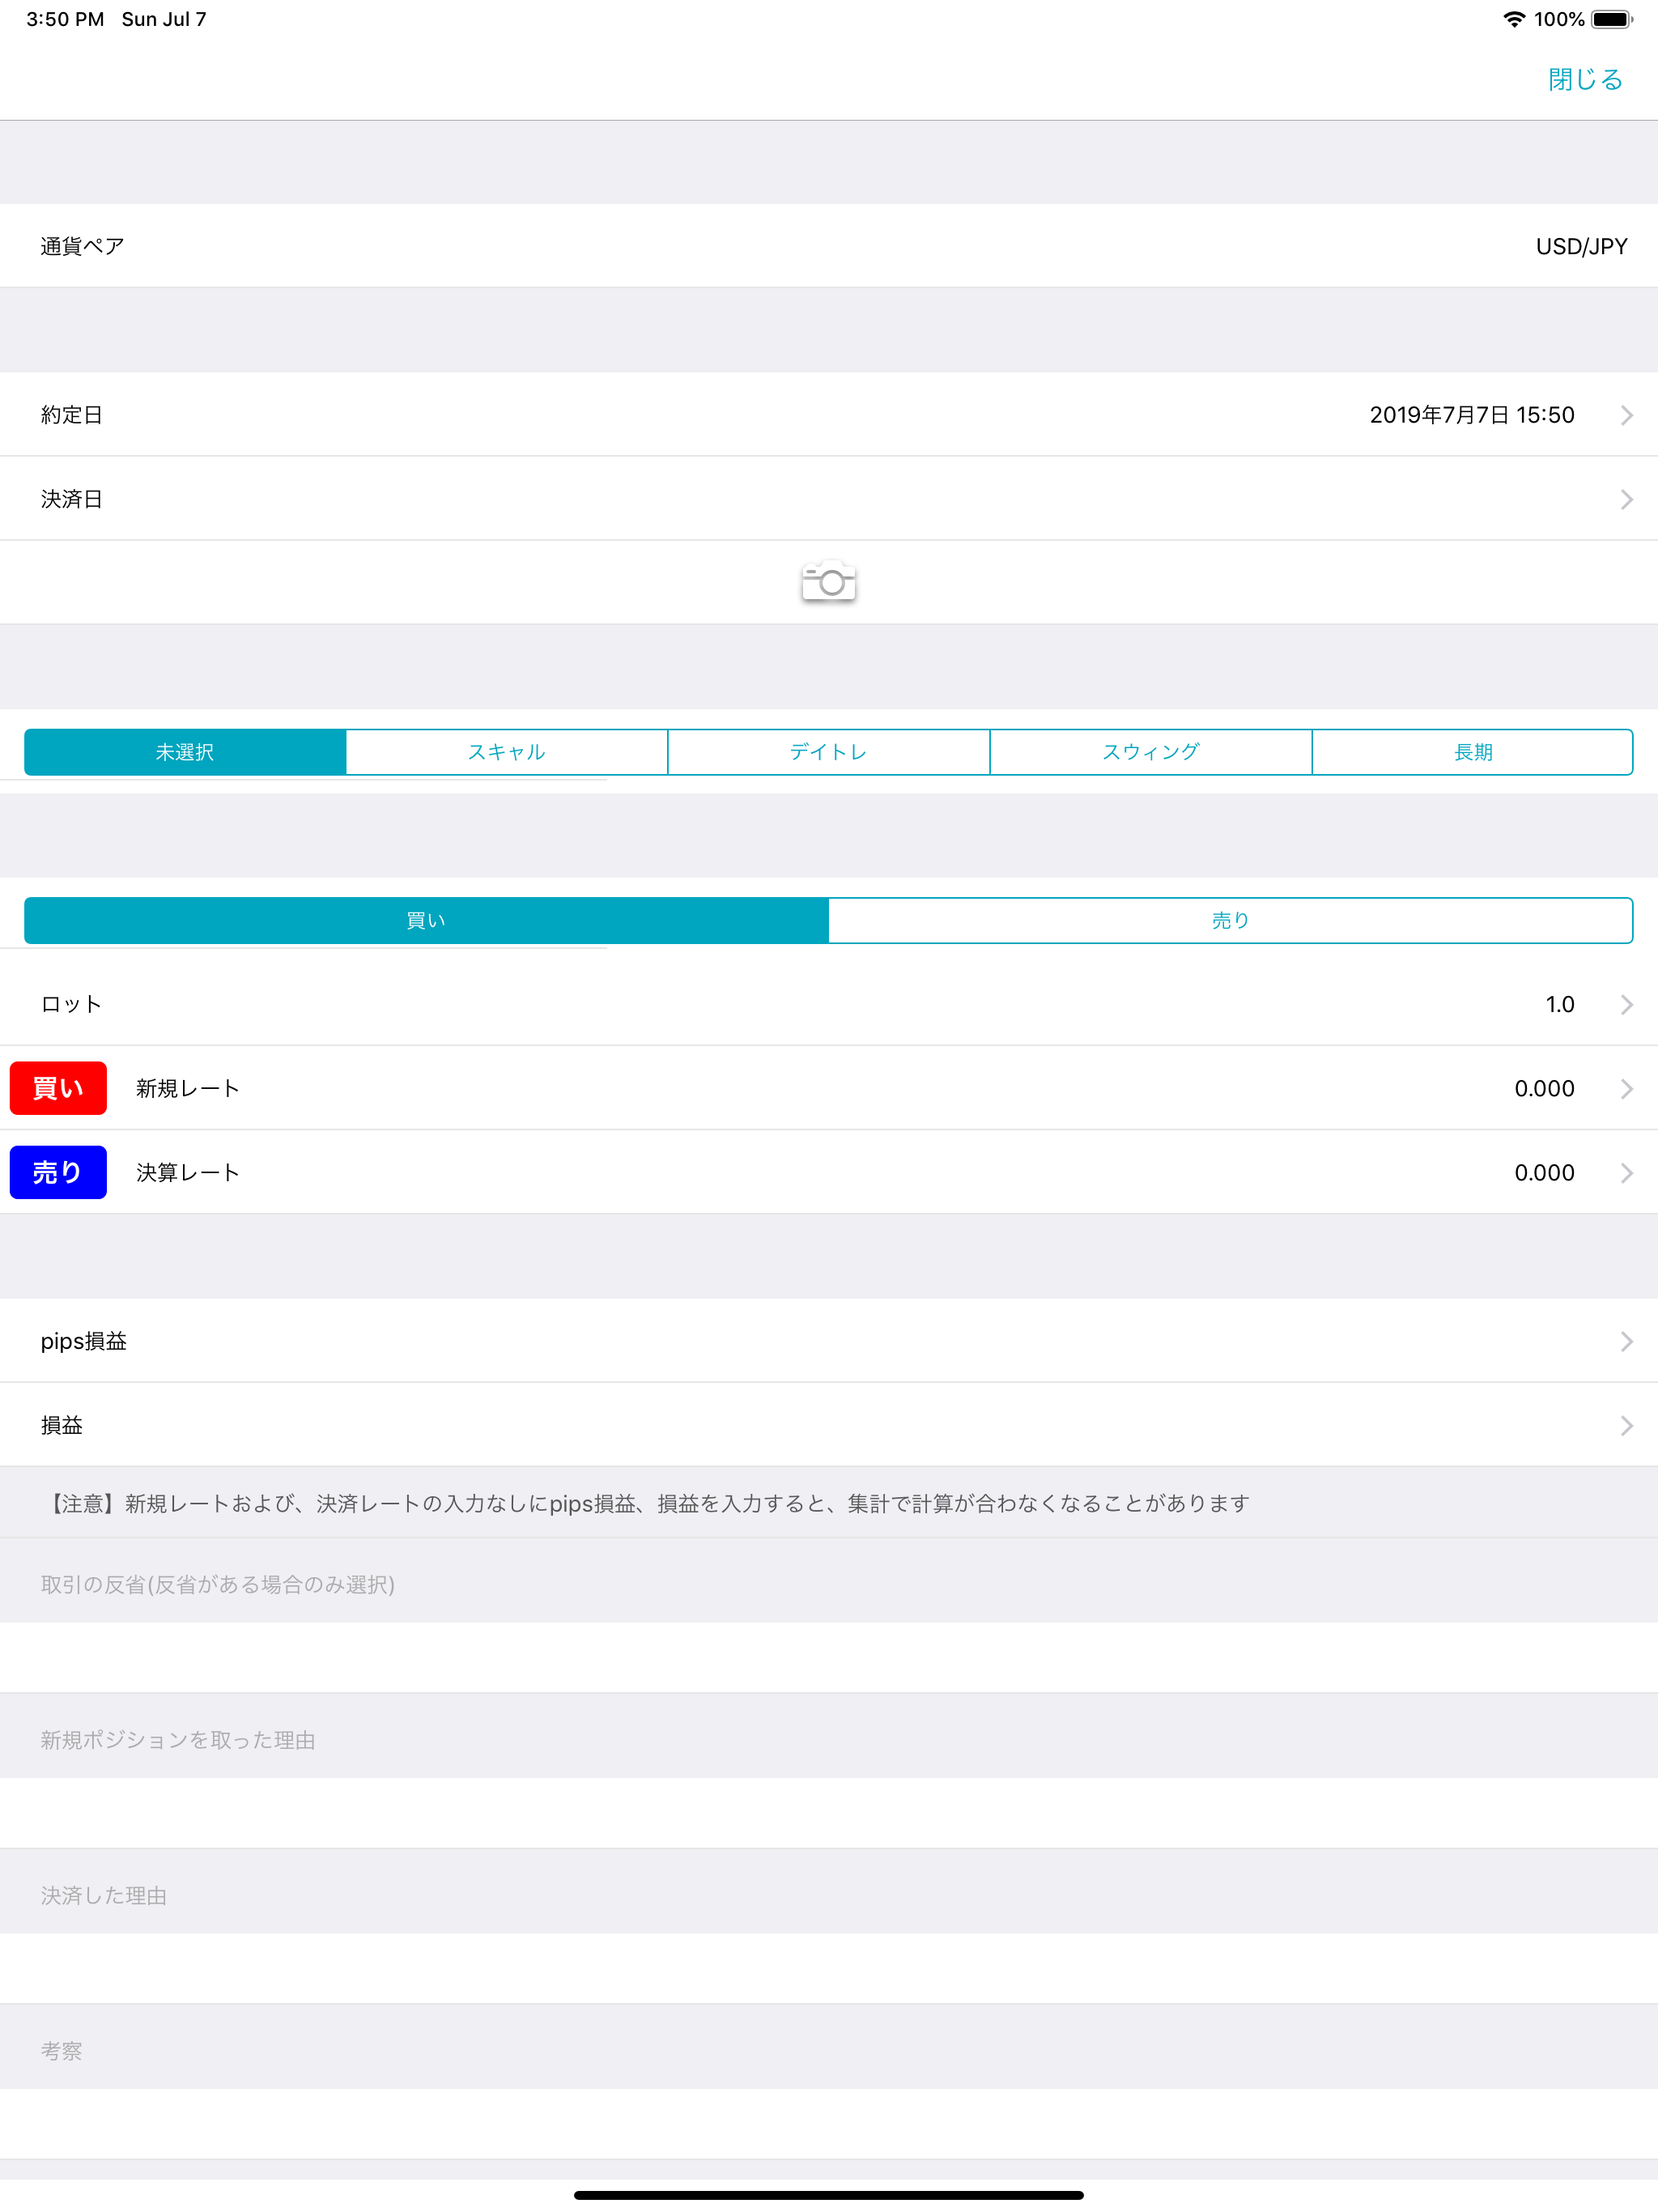Image resolution: width=1658 pixels, height=2212 pixels.
Task: Open 決算レート value chevron
Action: click(1627, 1172)
